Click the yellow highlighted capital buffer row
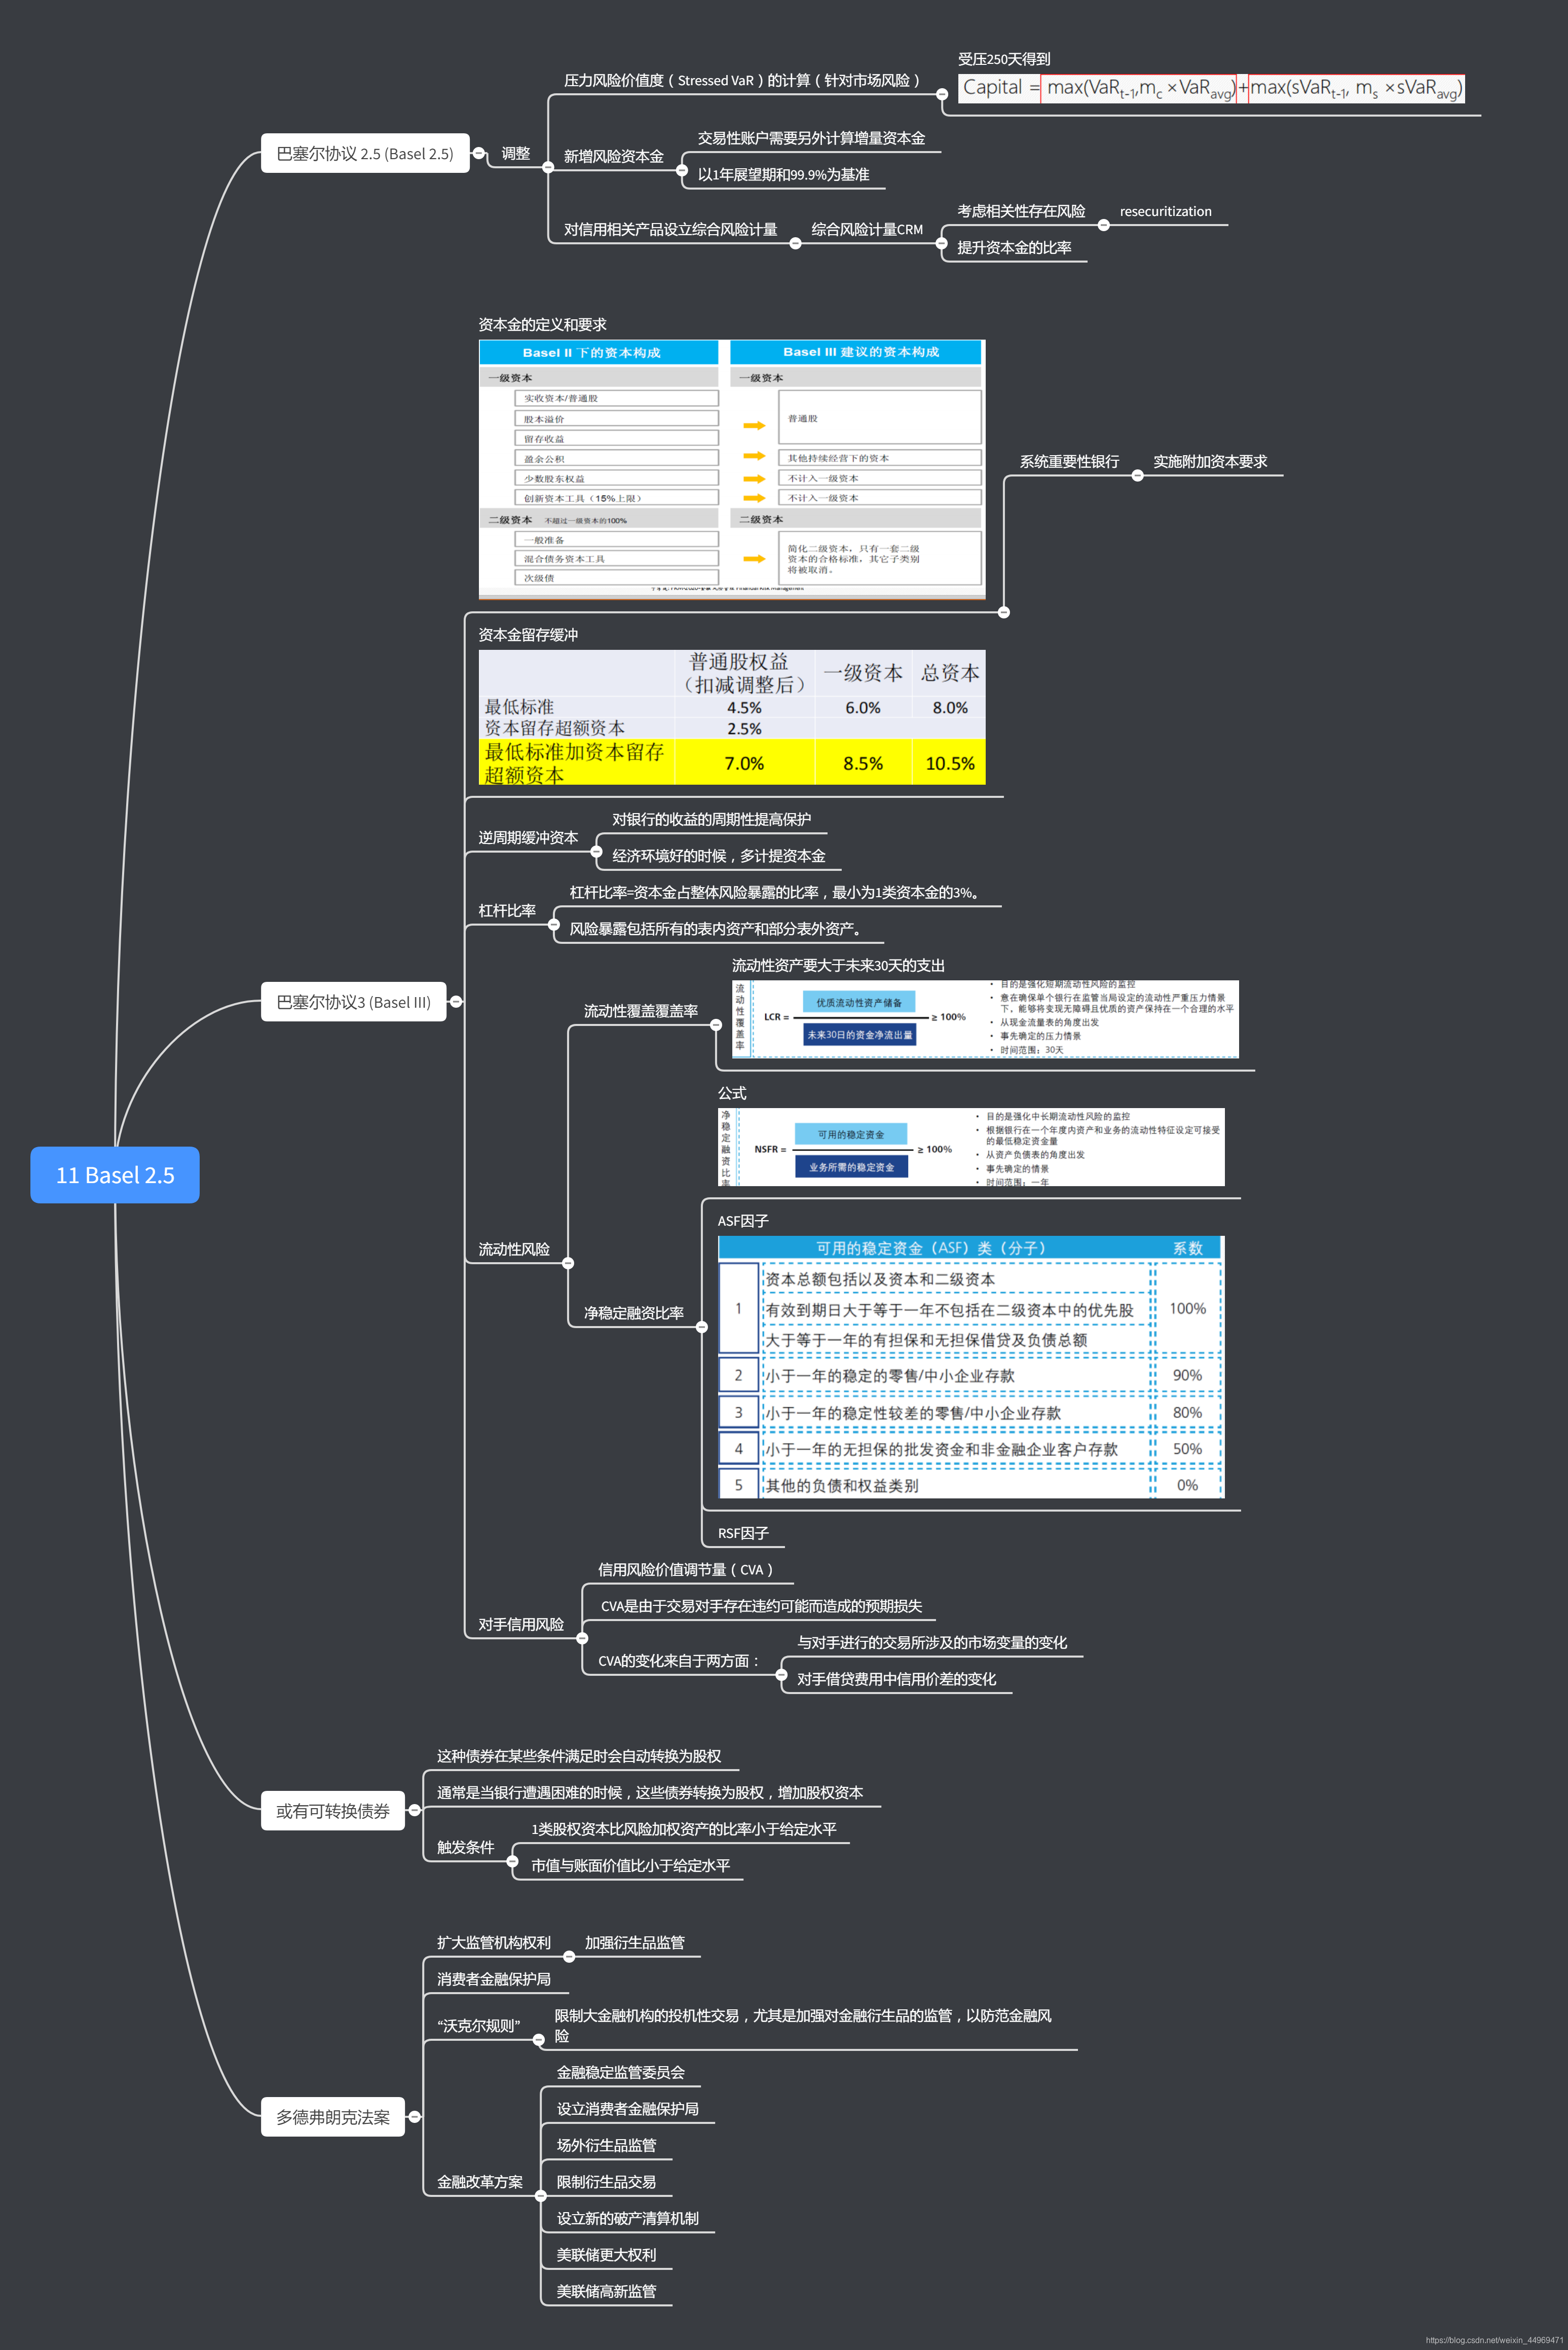The width and height of the screenshot is (1568, 2350). click(x=731, y=762)
